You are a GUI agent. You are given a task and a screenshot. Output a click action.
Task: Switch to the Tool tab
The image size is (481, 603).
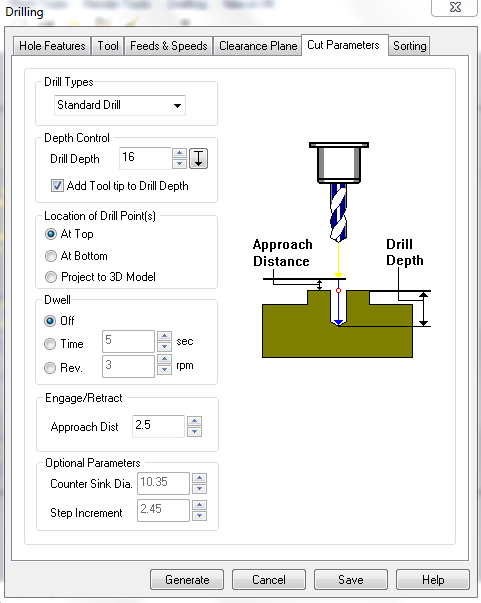[108, 46]
